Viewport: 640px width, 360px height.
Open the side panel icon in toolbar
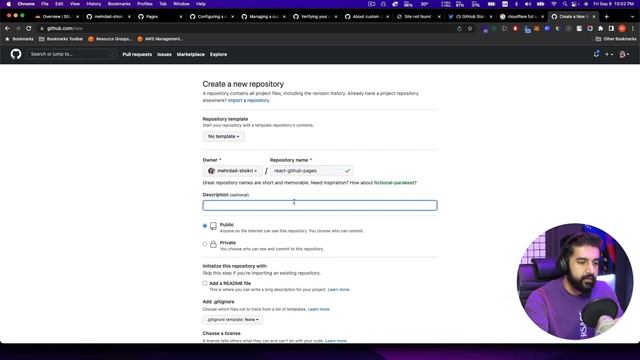pos(611,29)
